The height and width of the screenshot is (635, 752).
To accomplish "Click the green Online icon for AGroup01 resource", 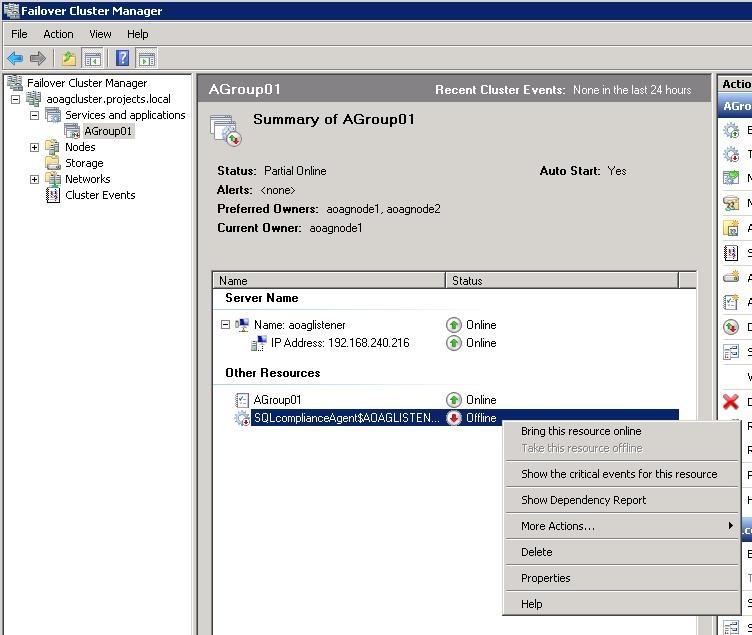I will pyautogui.click(x=453, y=400).
